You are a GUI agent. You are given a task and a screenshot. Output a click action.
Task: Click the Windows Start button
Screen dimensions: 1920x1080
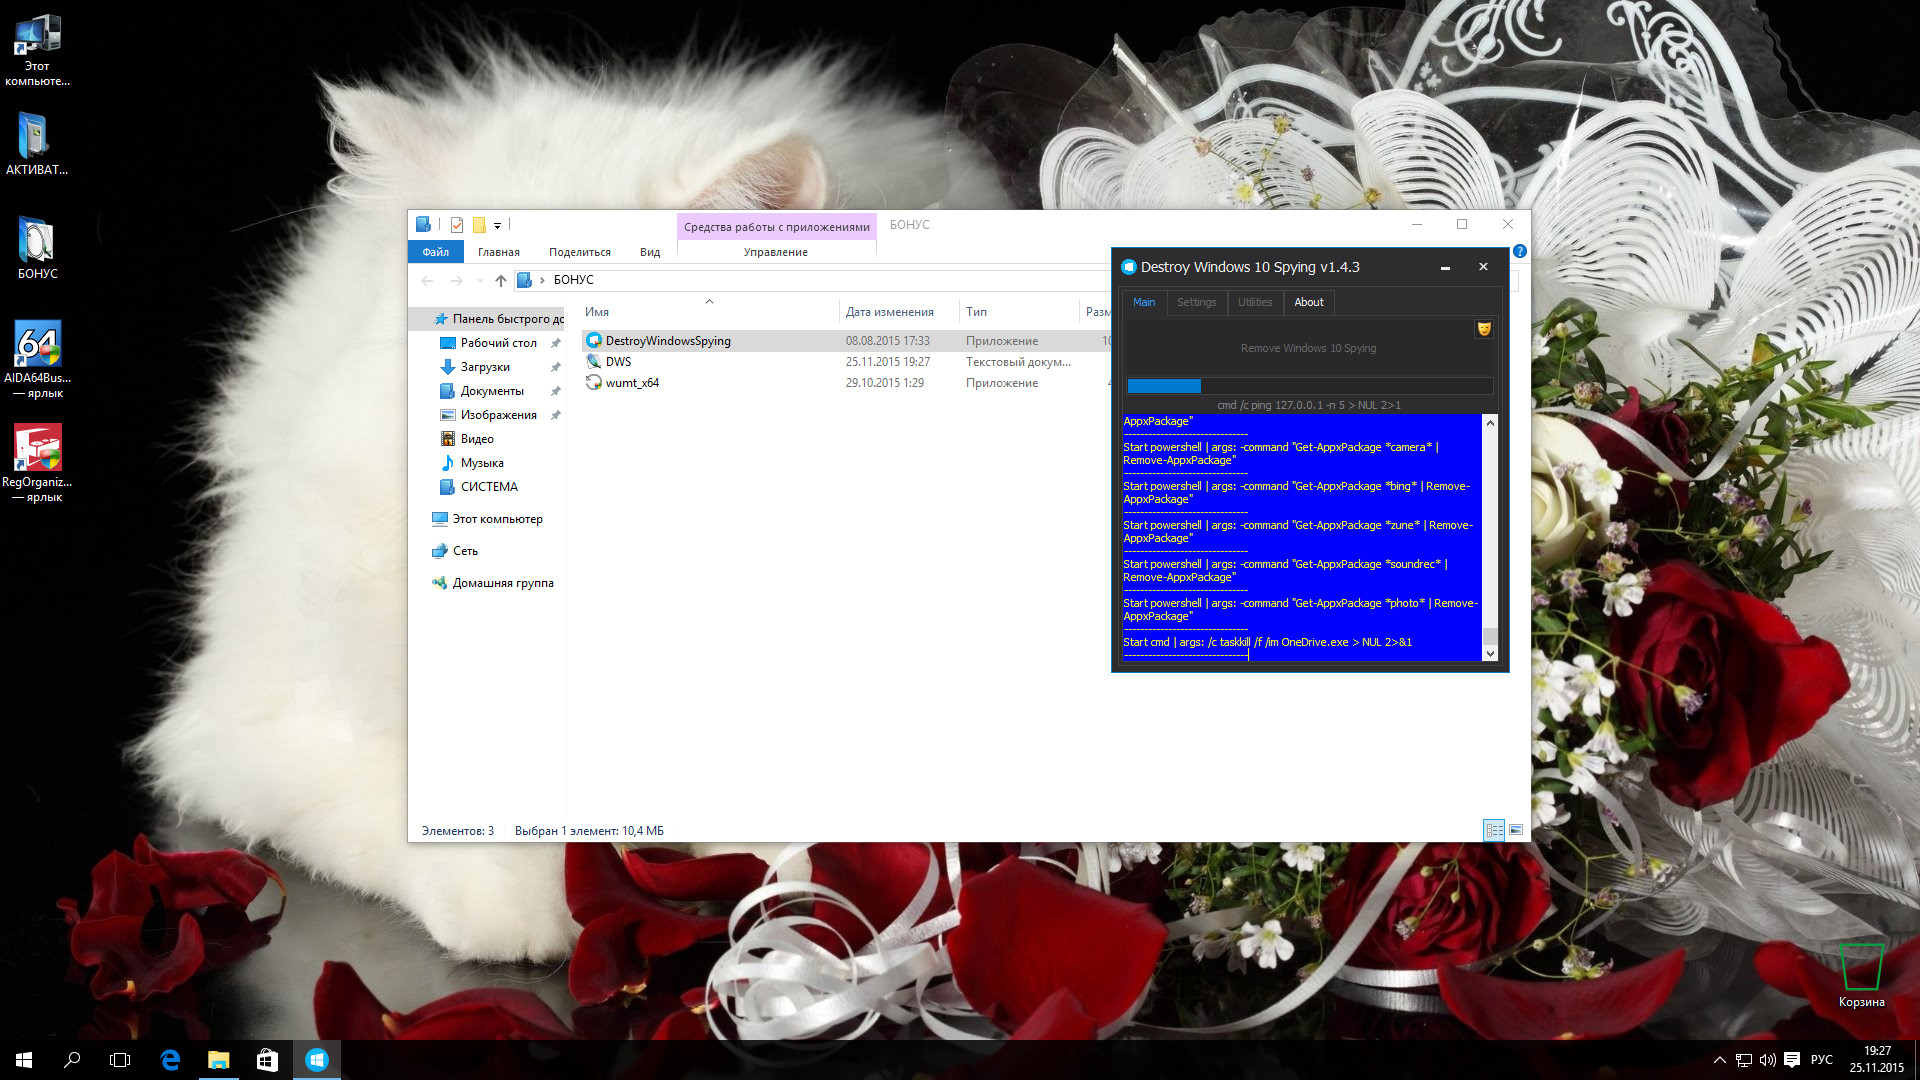tap(24, 1060)
